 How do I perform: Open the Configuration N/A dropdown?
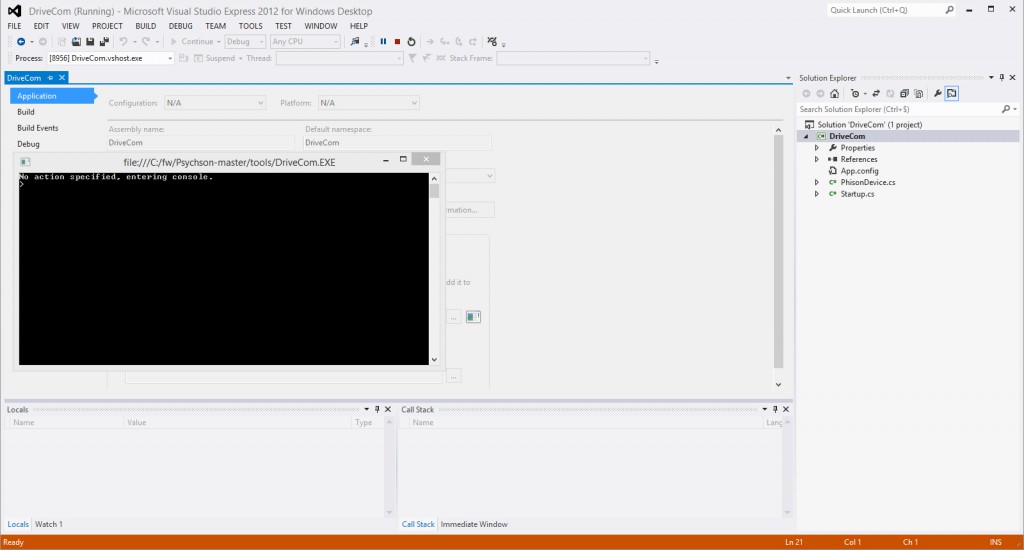260,103
